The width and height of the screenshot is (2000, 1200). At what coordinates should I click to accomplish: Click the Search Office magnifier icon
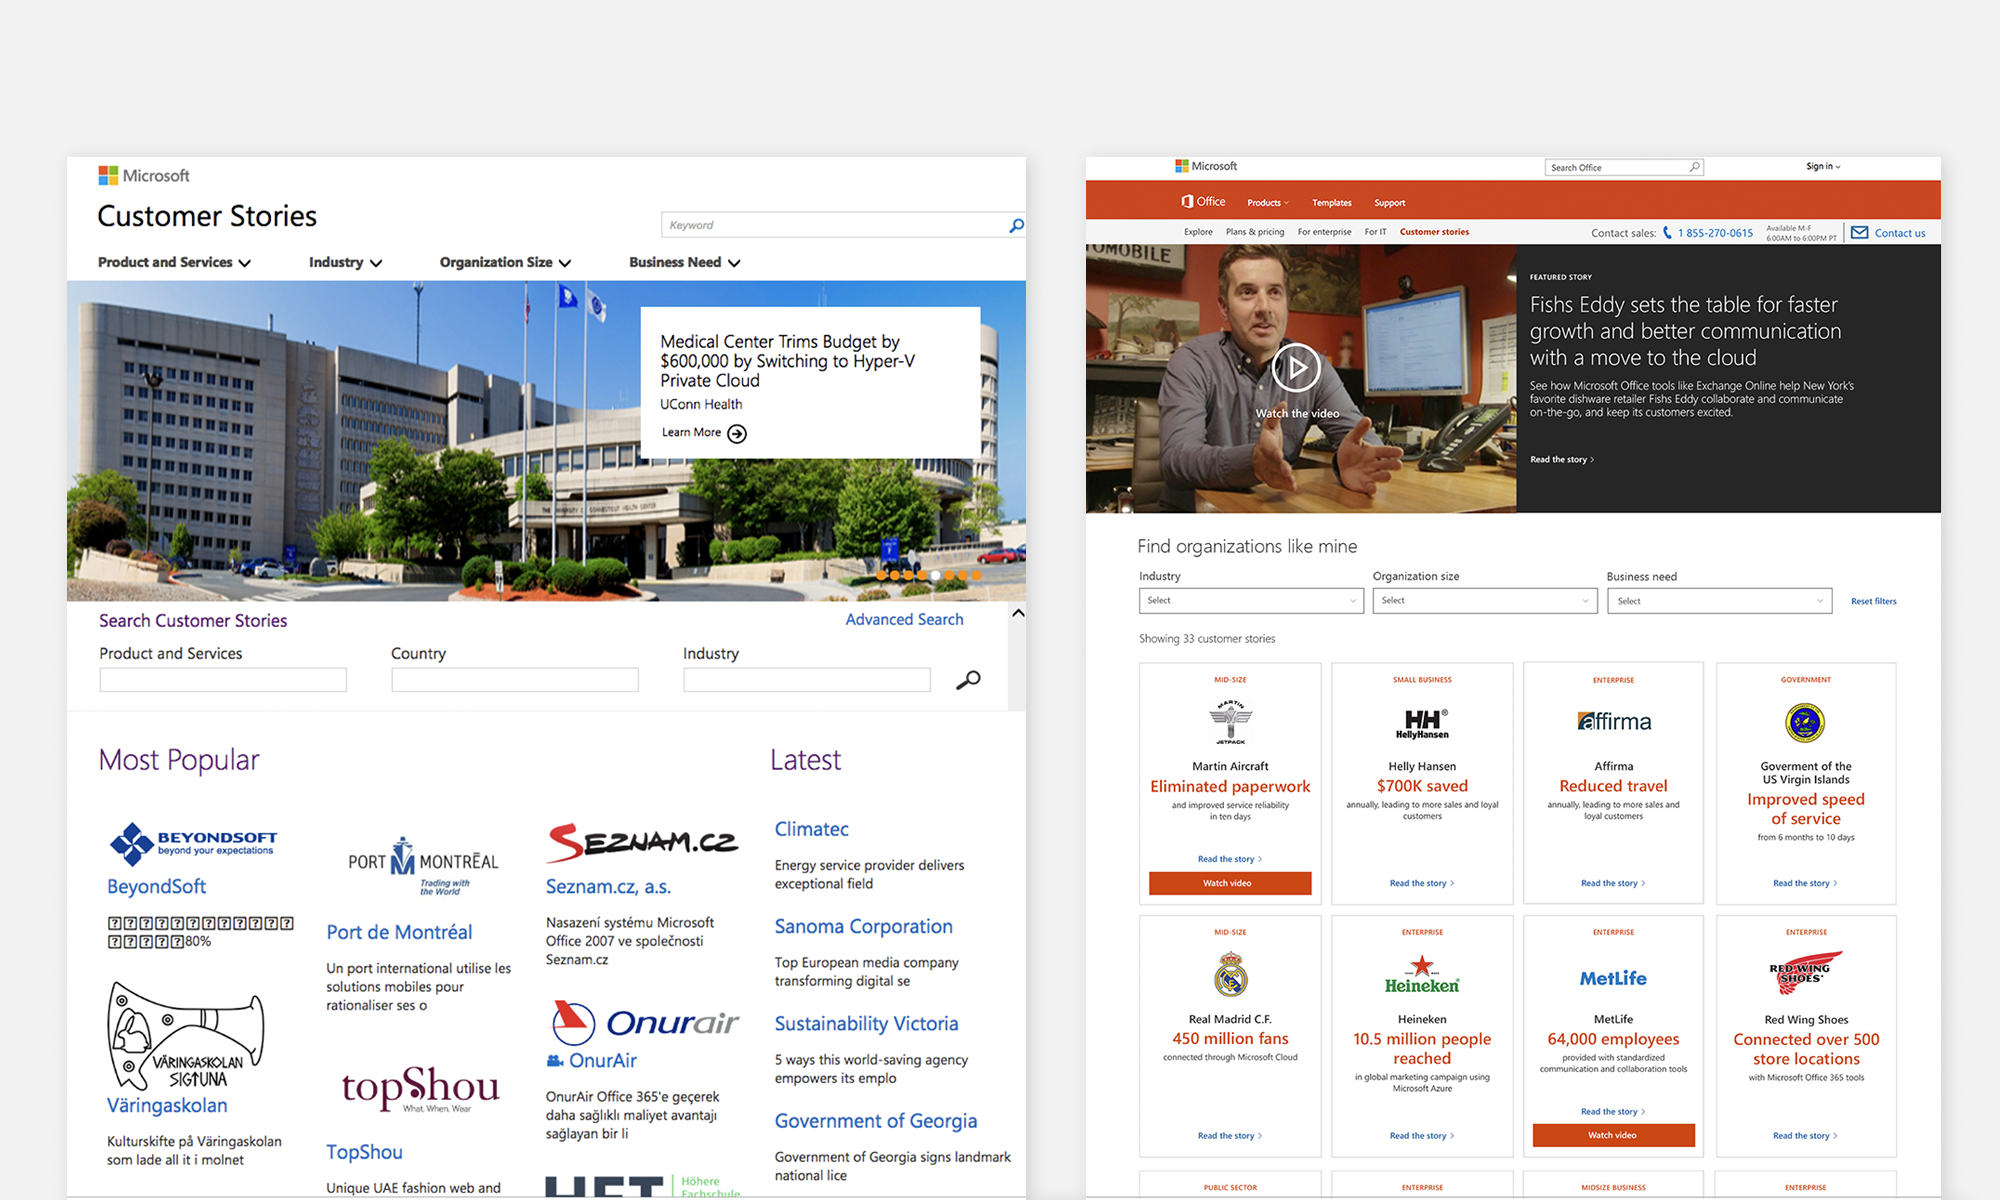click(1695, 167)
